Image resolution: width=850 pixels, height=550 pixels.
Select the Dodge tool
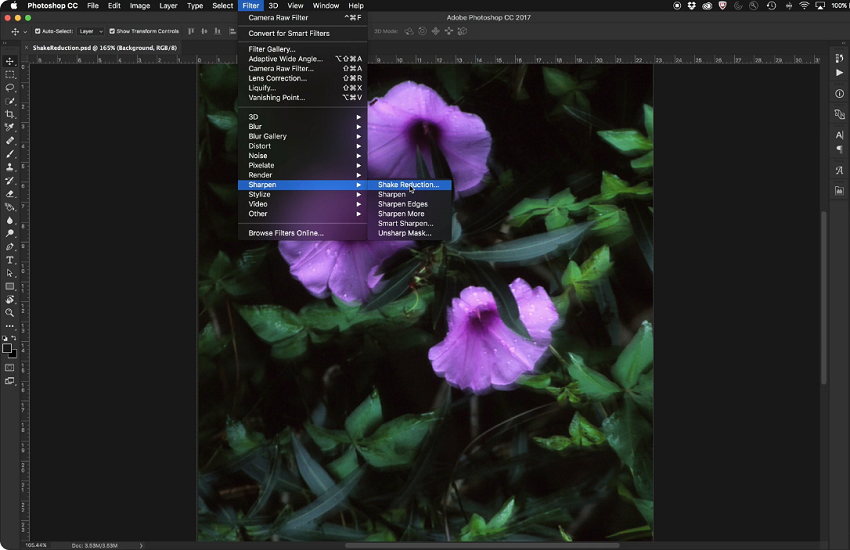(x=10, y=234)
